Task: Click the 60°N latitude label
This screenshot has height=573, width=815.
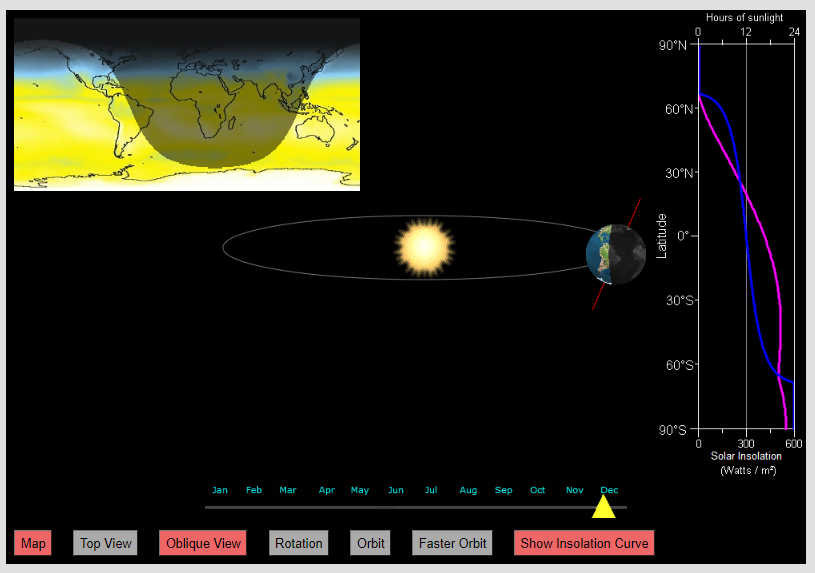Action: click(679, 109)
